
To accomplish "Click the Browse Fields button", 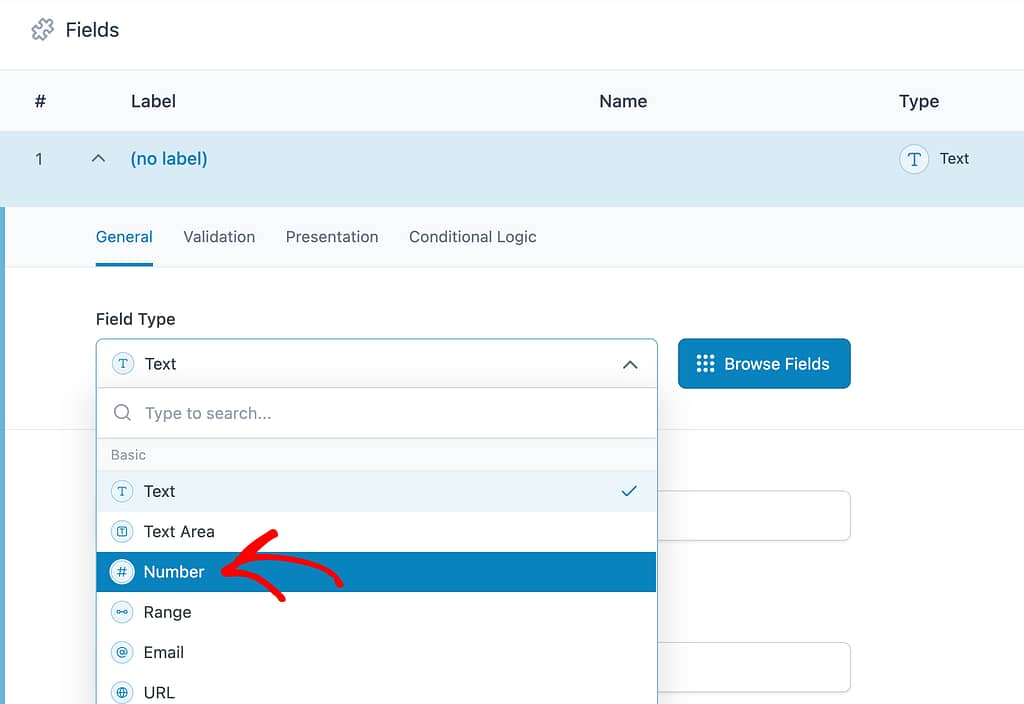I will tap(764, 364).
